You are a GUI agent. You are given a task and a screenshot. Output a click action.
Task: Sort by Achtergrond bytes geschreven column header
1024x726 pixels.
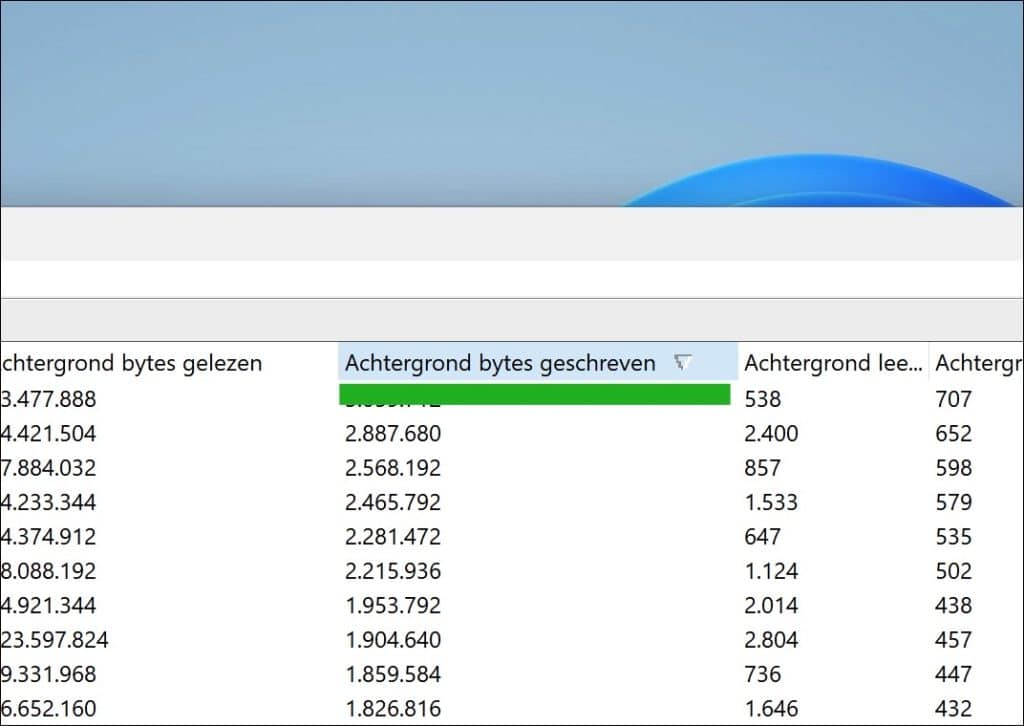coord(537,362)
